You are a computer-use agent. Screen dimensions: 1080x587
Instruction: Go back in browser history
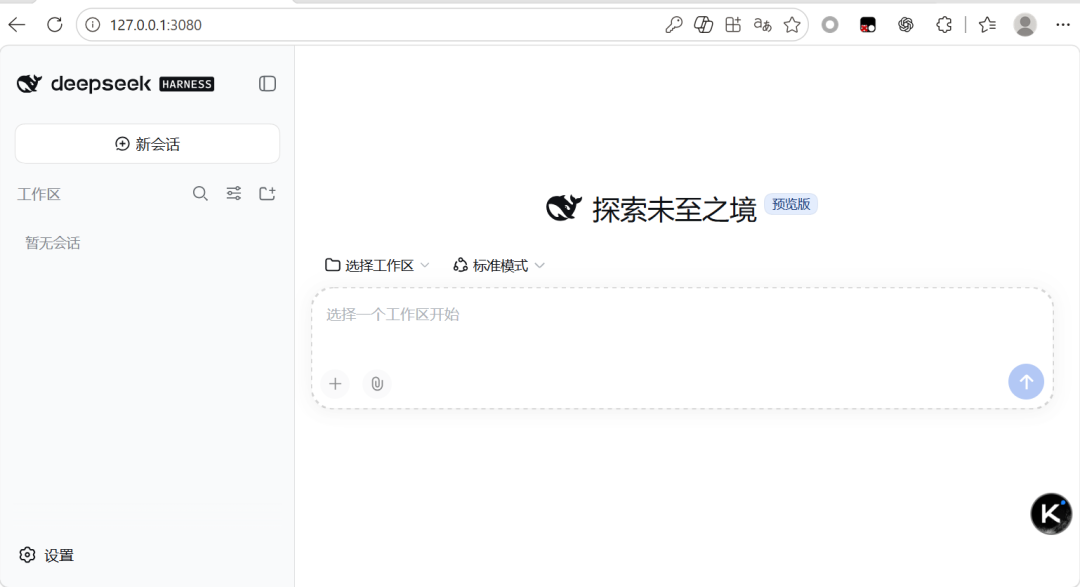click(17, 25)
